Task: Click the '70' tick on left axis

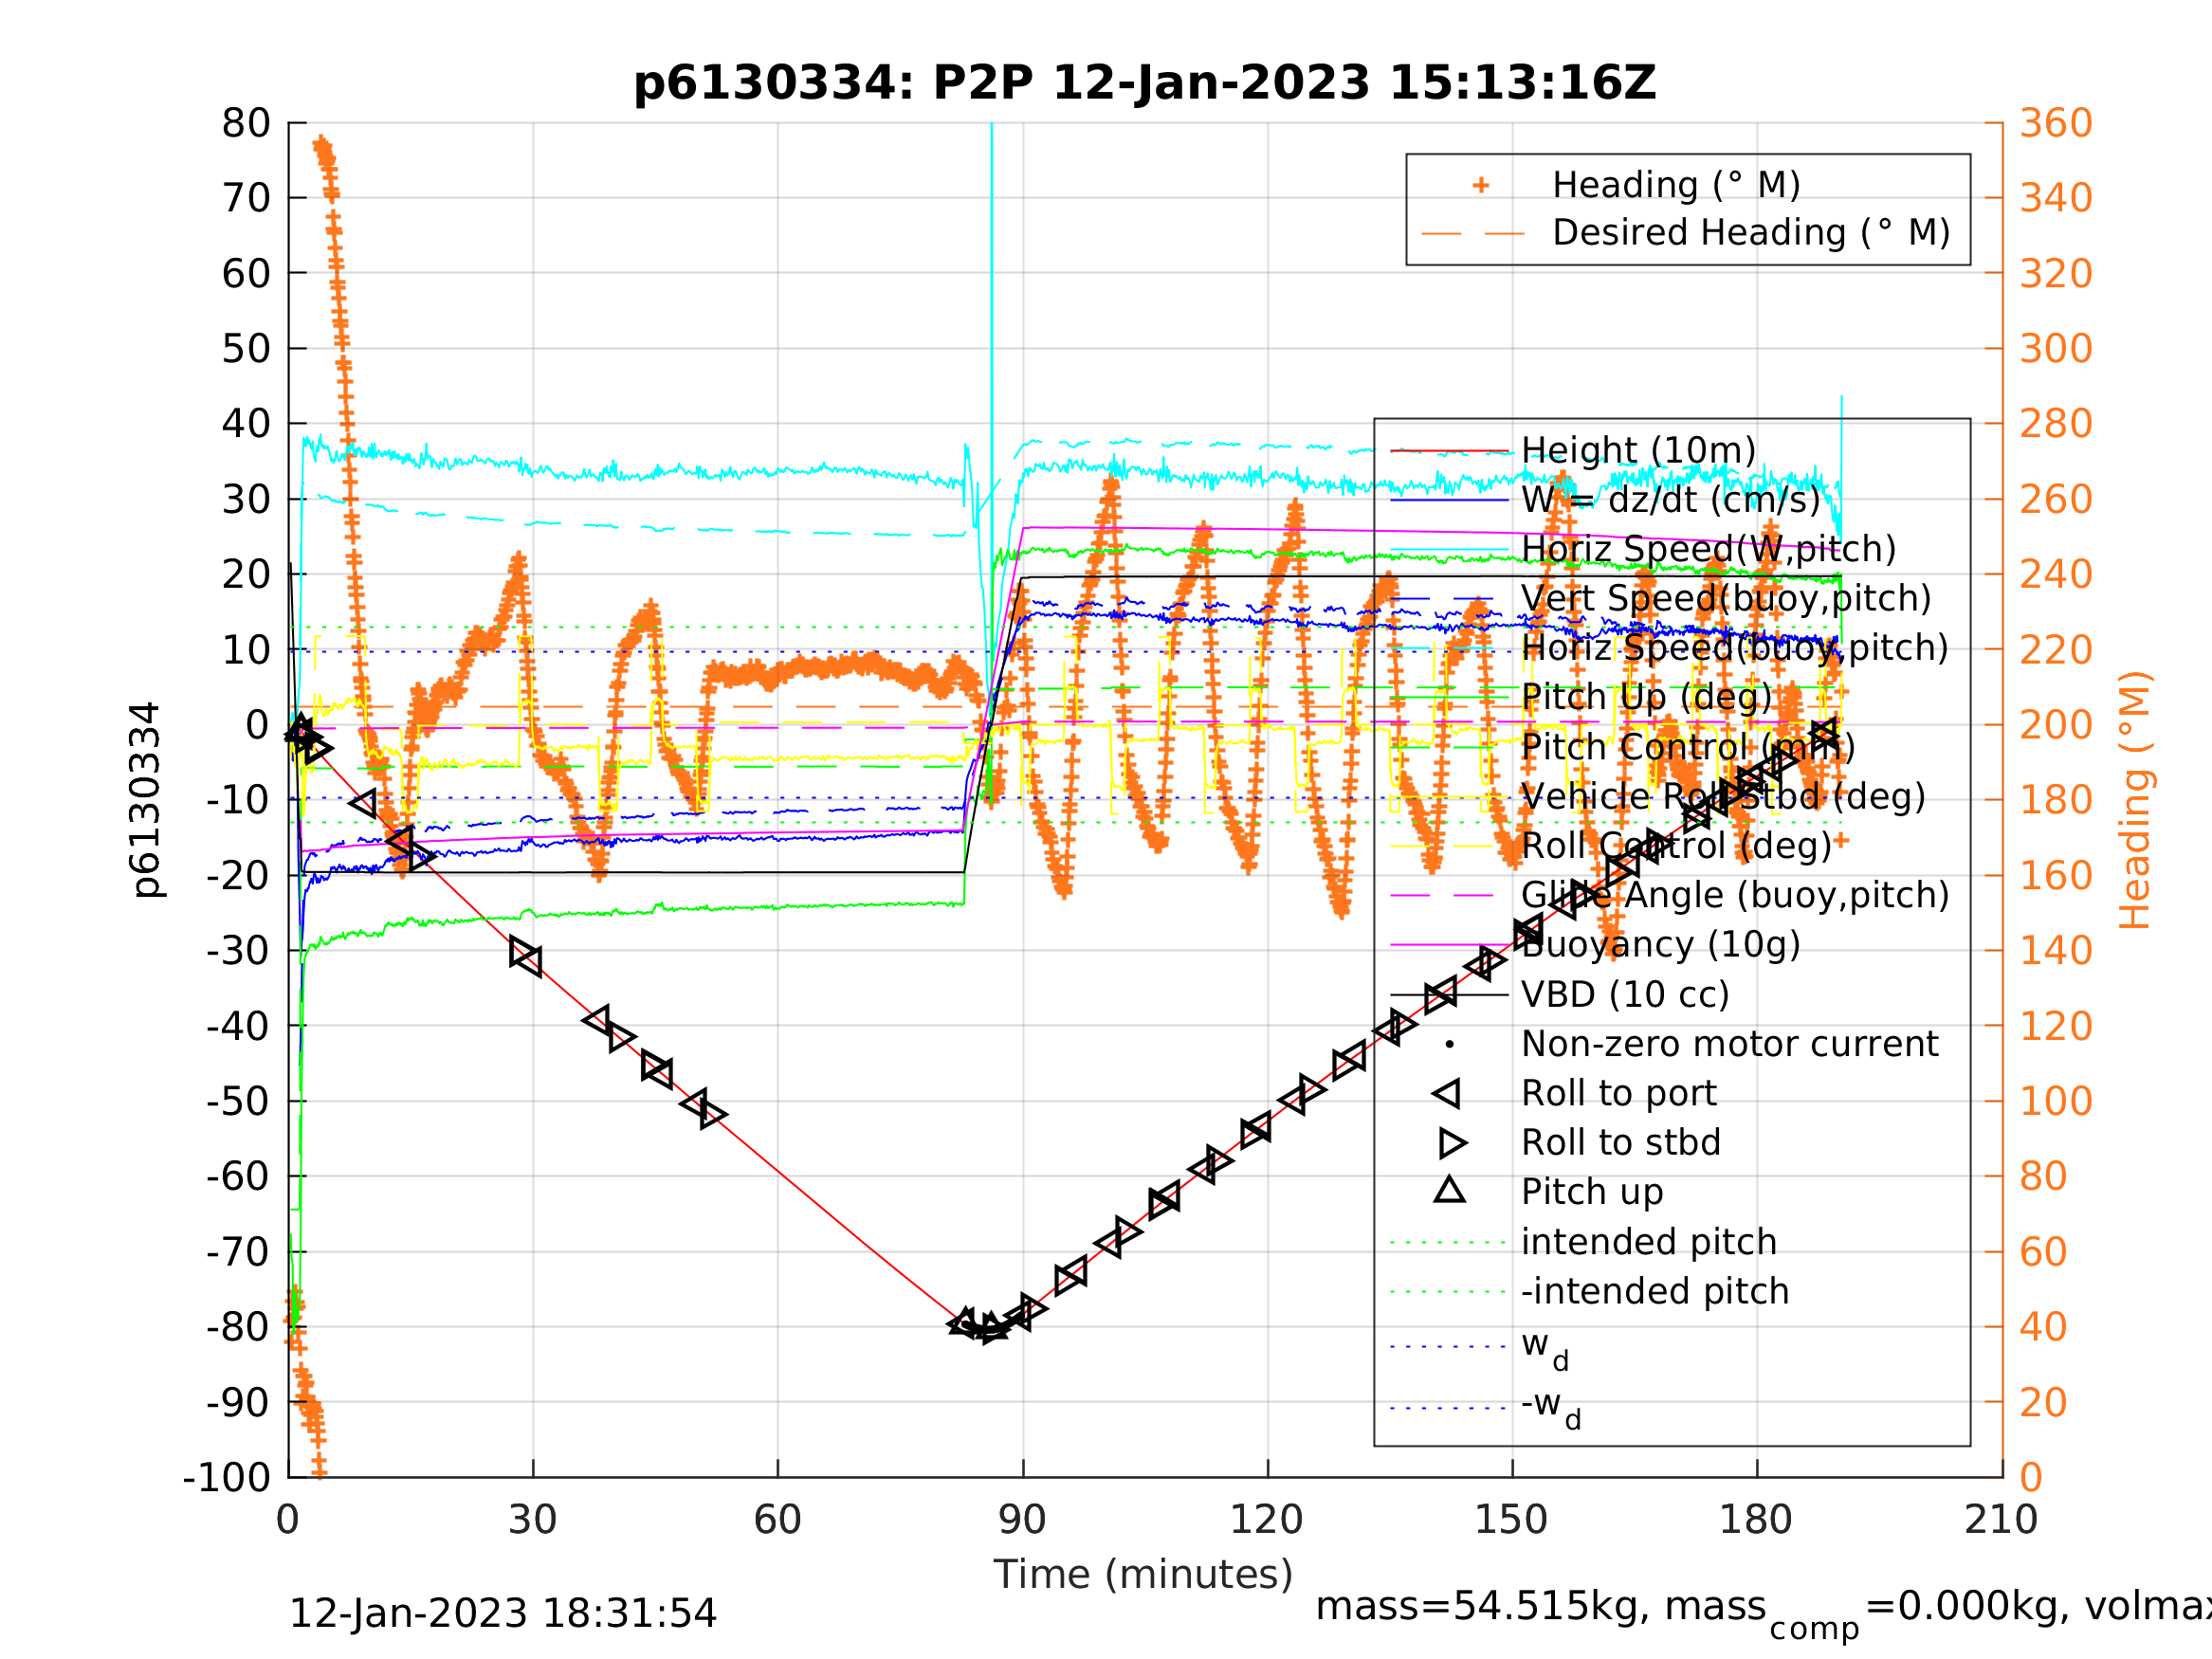Action: click(x=246, y=198)
